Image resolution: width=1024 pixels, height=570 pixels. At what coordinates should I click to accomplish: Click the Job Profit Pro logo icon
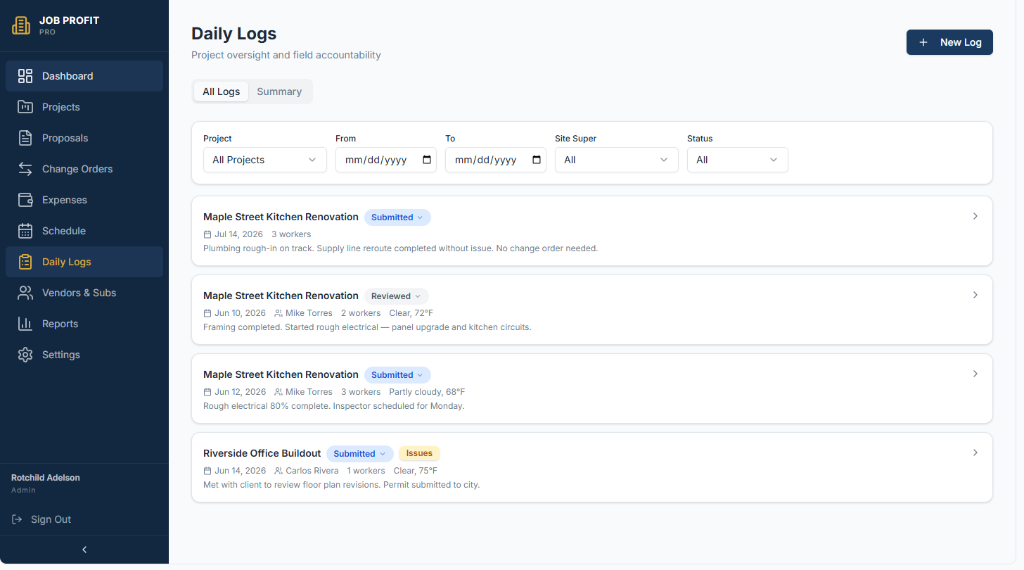coord(21,25)
